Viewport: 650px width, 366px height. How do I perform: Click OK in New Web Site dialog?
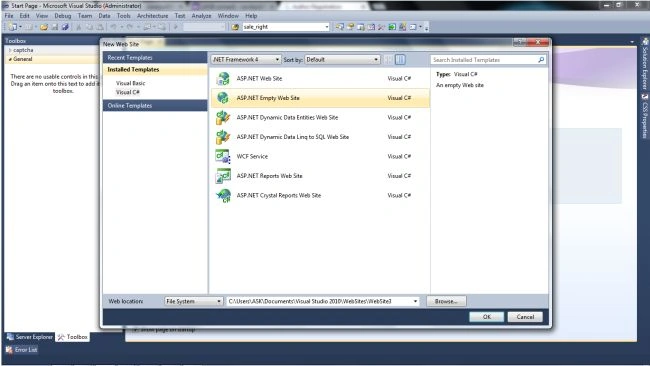tap(487, 317)
